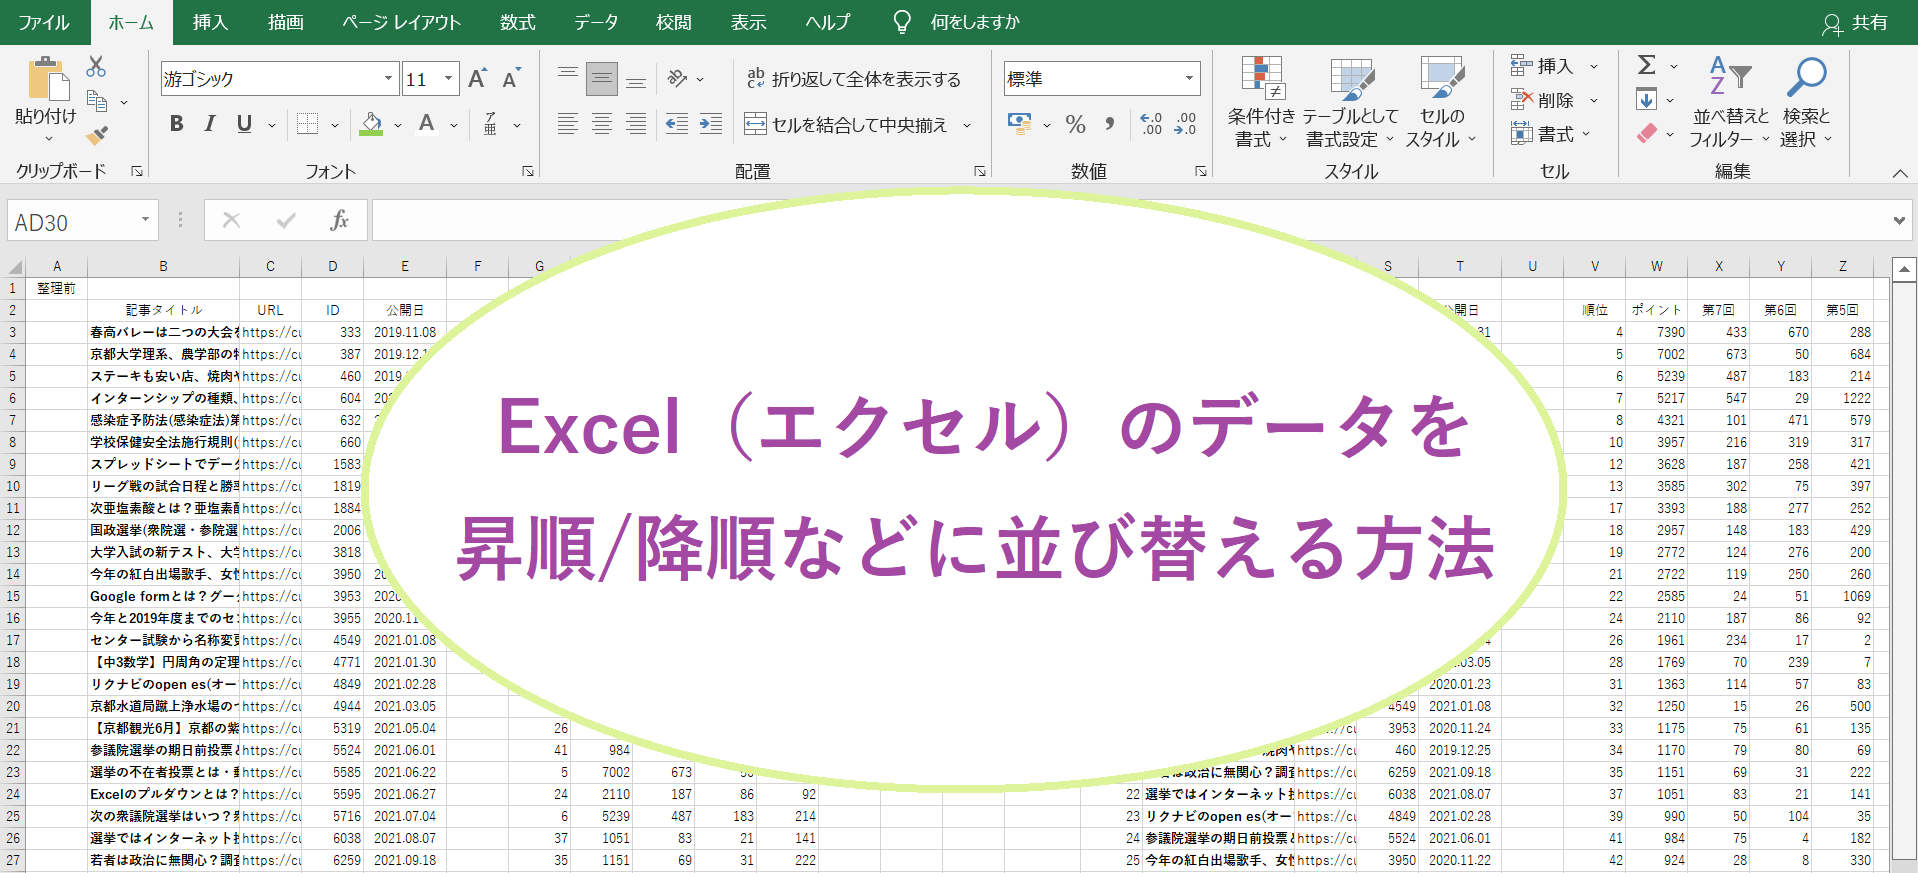Increase indent icon
1918x873 pixels.
(x=711, y=124)
